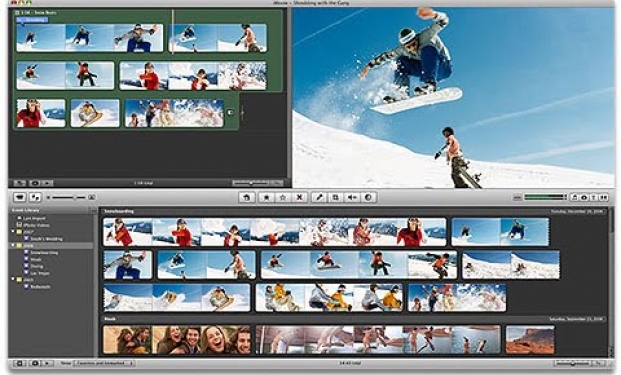Open the camera import window
Screen dimensions: 621x375
20,197
